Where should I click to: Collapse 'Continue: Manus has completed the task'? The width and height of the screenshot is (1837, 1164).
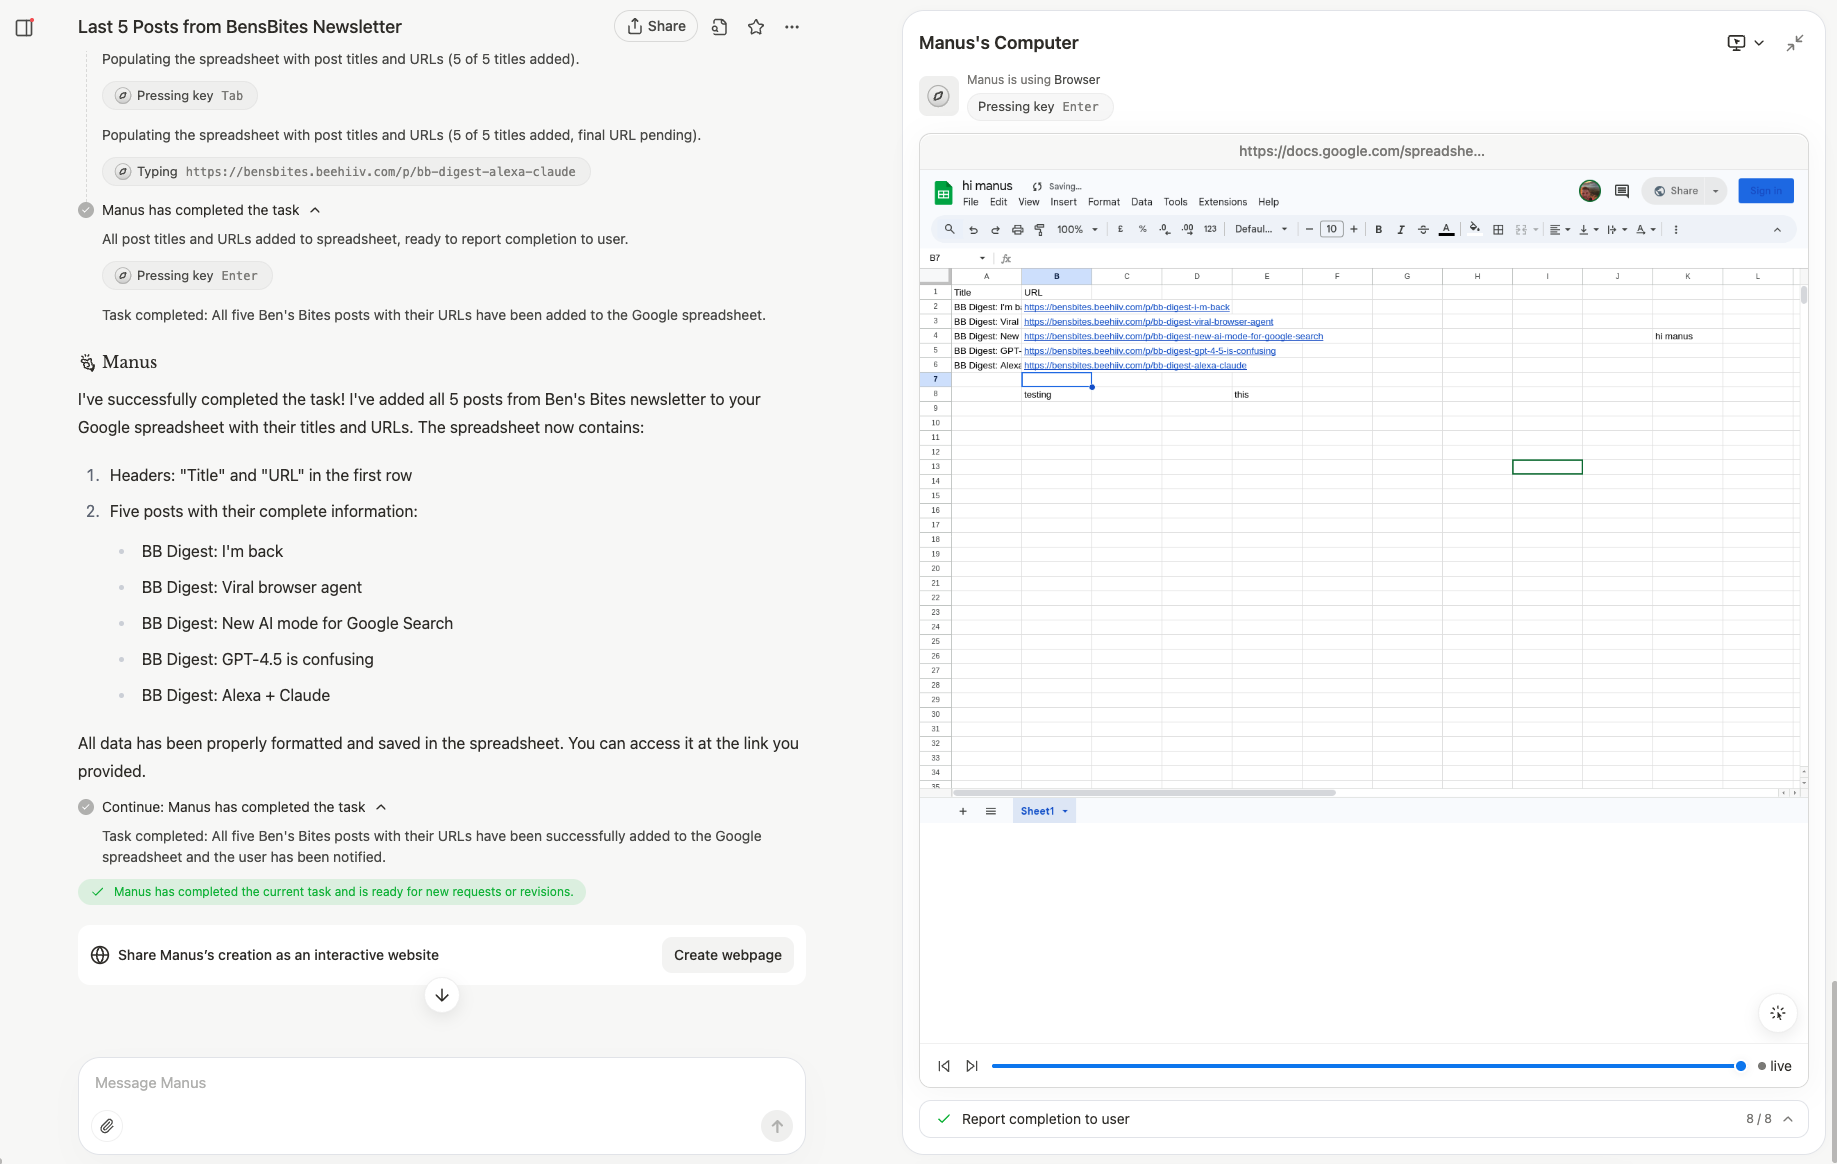pos(381,807)
